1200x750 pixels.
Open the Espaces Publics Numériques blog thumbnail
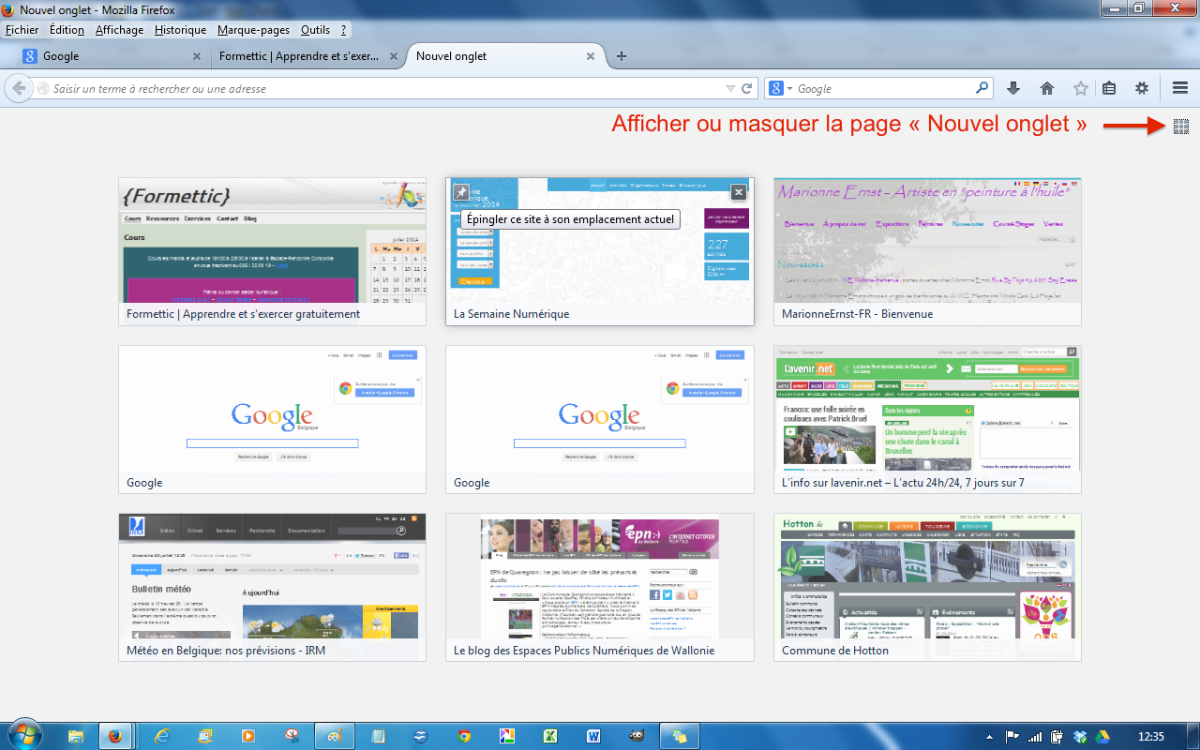[600, 587]
